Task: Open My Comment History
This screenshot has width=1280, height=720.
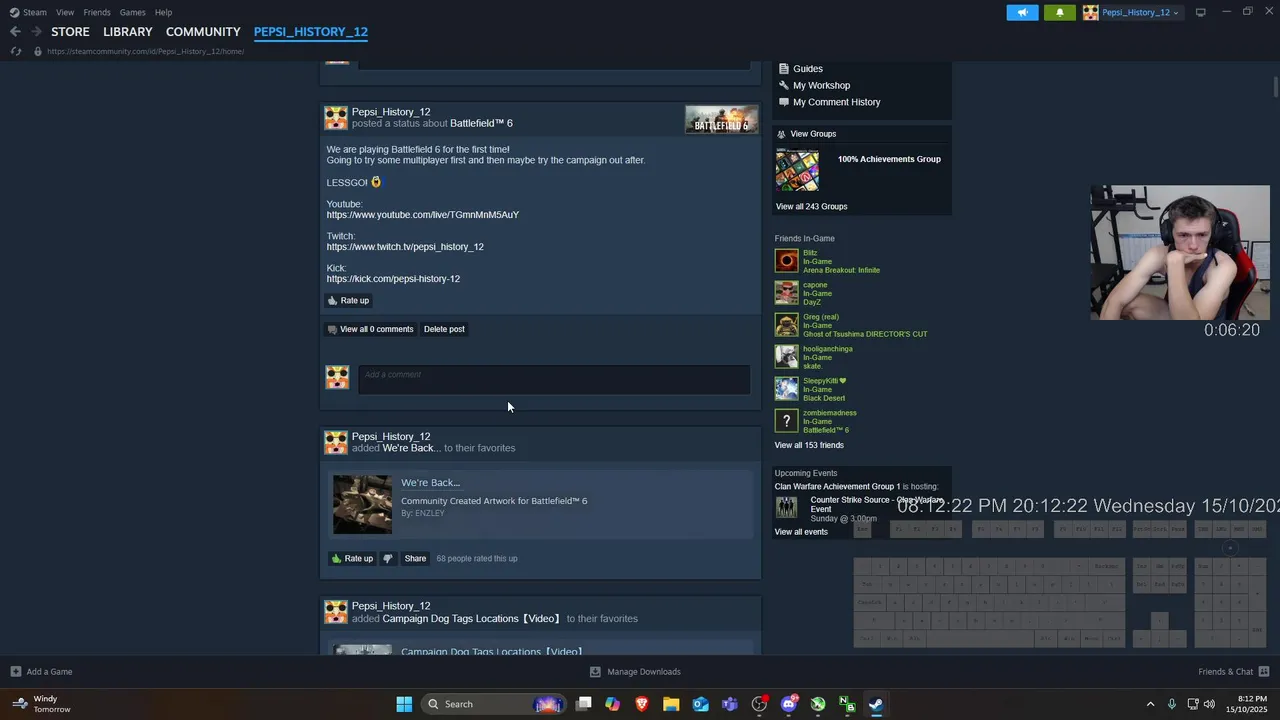Action: (836, 102)
